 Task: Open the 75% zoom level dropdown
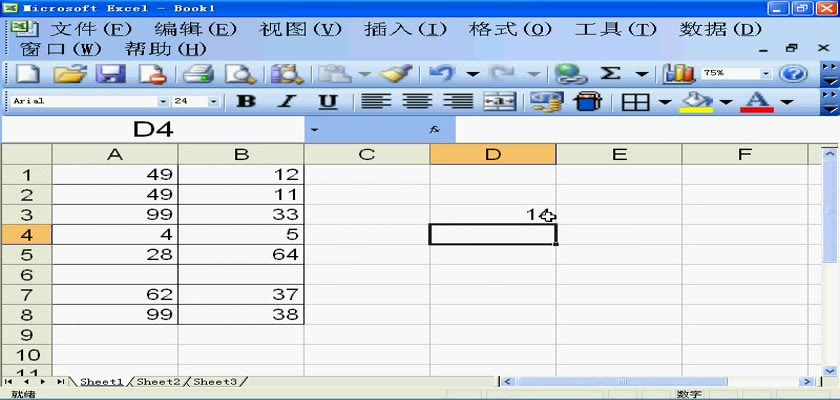[x=766, y=74]
